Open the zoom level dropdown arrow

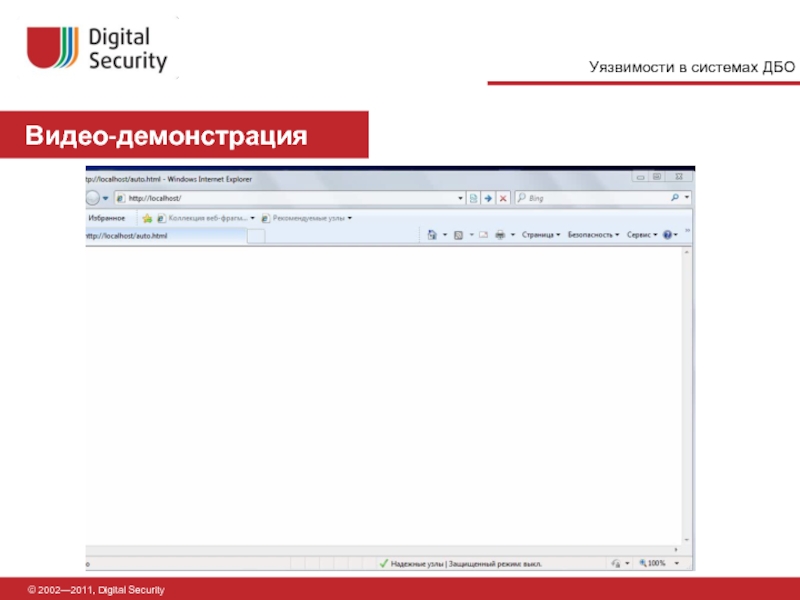[677, 563]
